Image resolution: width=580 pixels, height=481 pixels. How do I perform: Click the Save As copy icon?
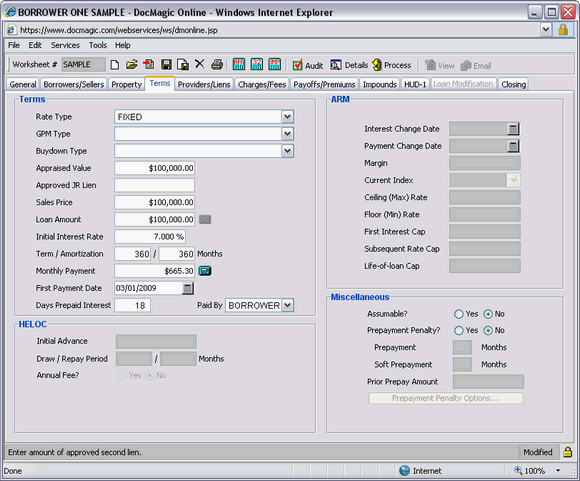pos(183,65)
